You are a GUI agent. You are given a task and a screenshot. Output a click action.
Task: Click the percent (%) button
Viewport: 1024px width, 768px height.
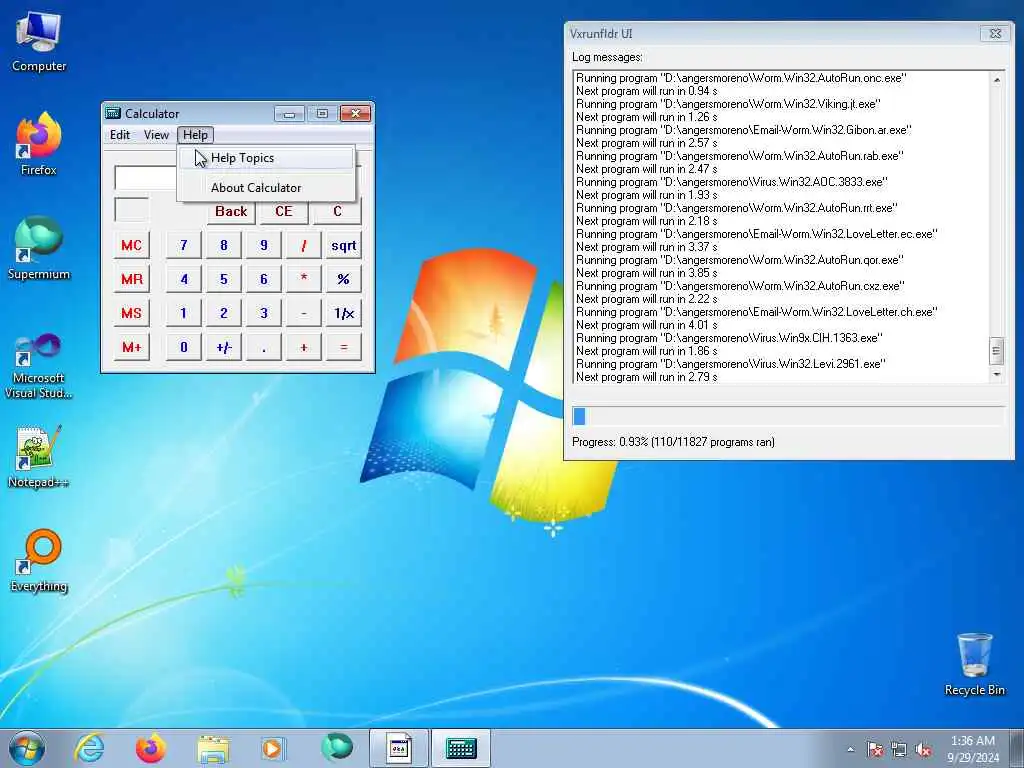coord(344,280)
